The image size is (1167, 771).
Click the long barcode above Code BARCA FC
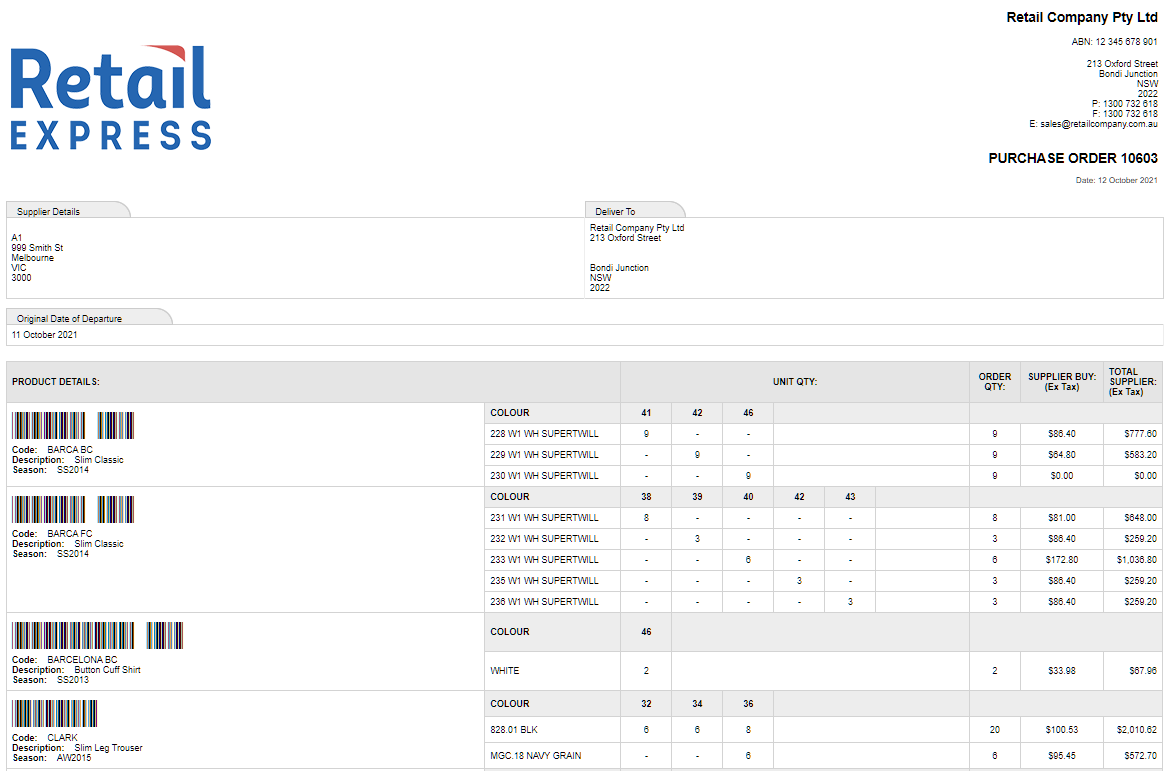48,510
